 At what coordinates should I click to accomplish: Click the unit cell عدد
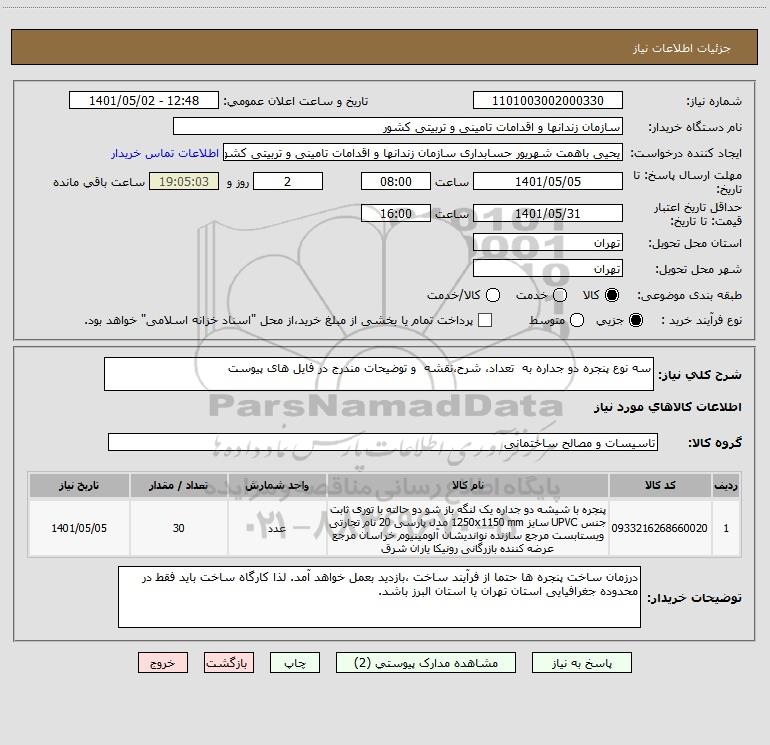(277, 528)
